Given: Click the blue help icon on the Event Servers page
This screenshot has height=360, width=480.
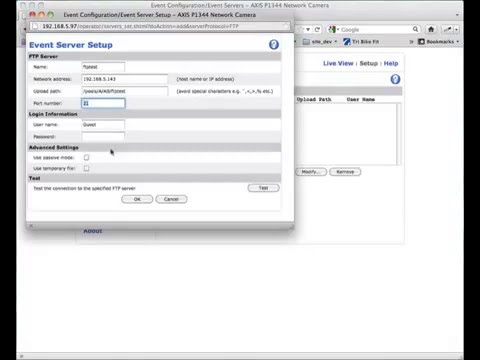Looking at the screenshot, I should pos(395,79).
